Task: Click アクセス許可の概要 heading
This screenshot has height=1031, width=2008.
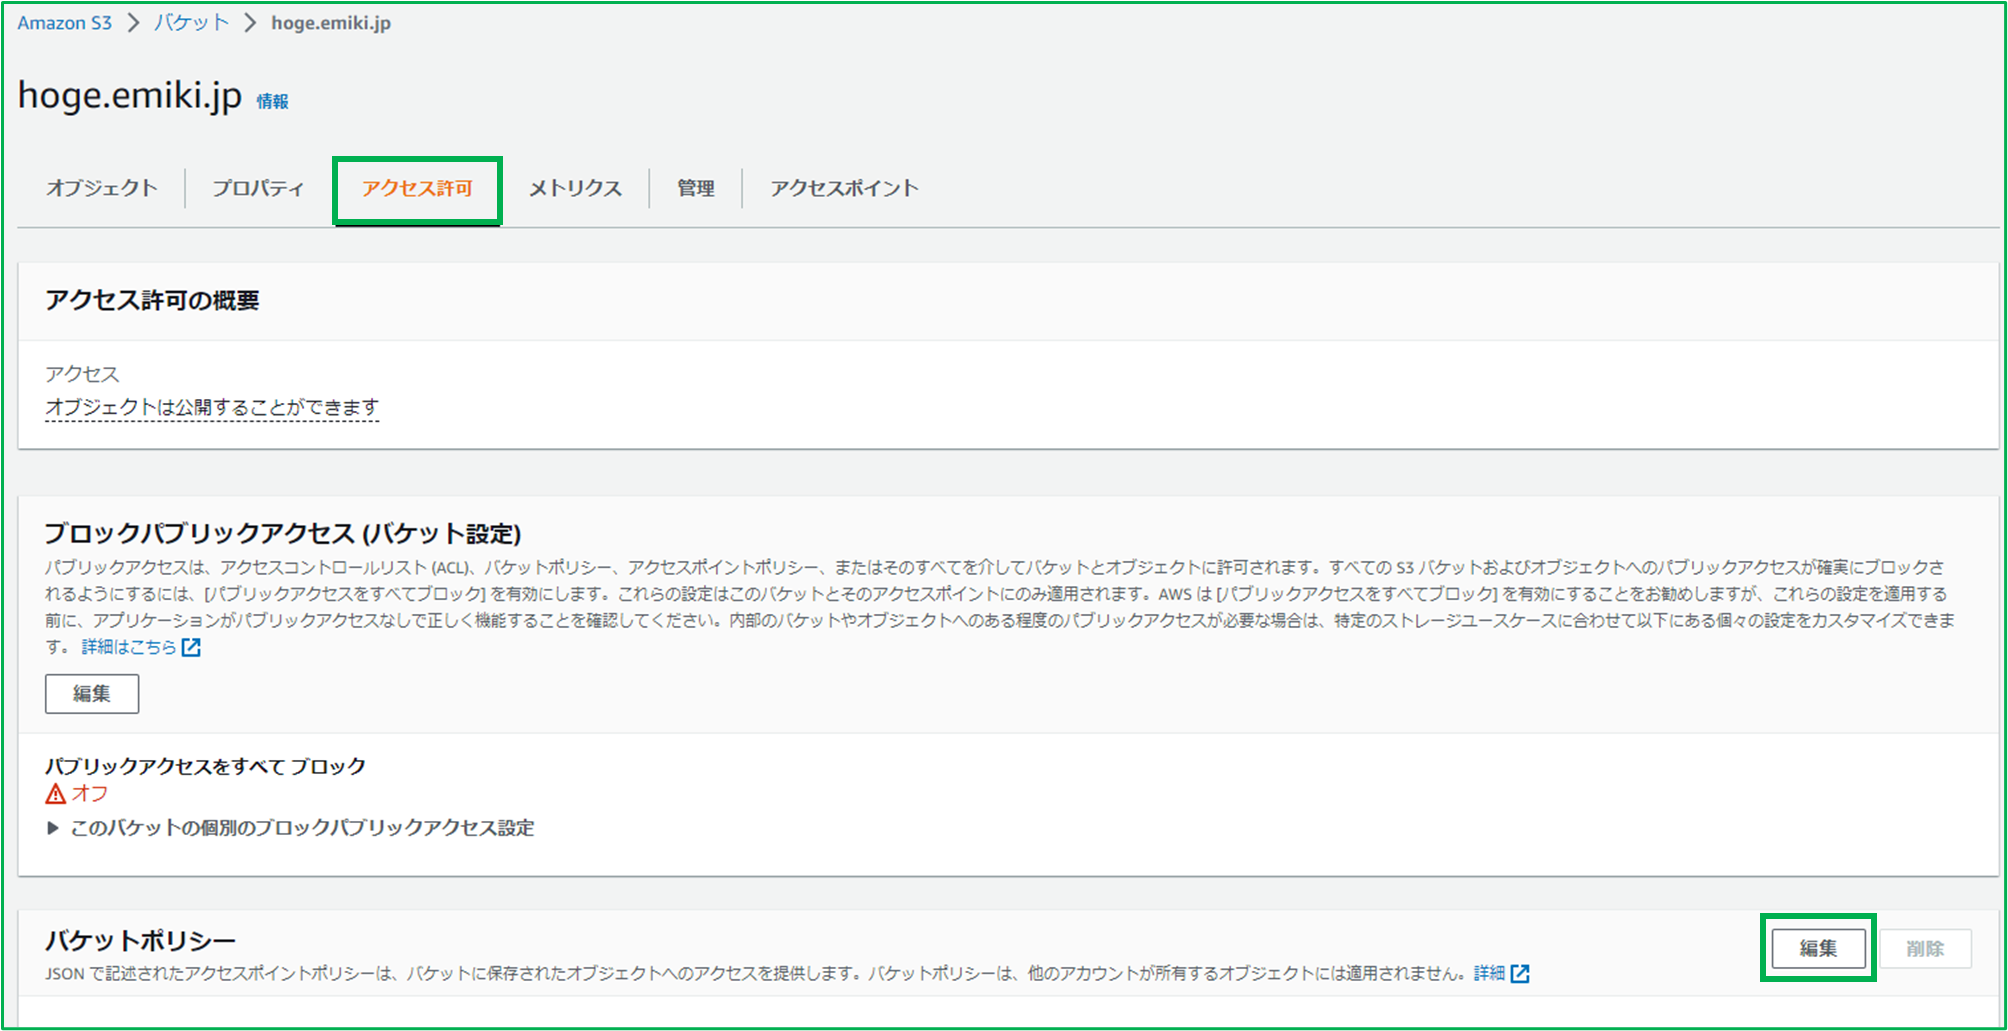Action: [152, 301]
